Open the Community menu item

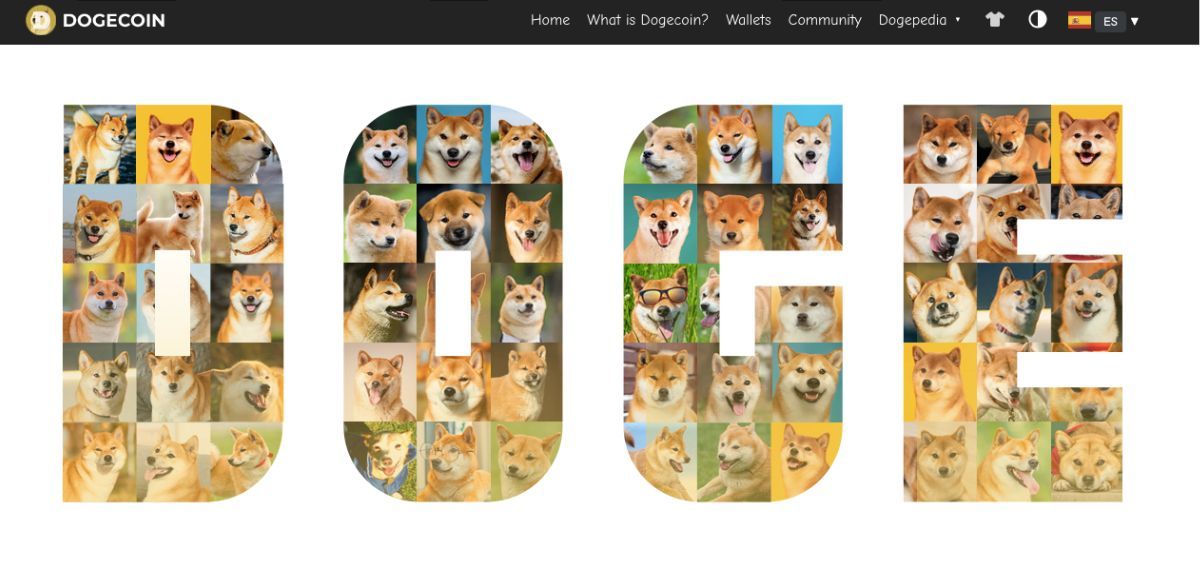pos(824,20)
